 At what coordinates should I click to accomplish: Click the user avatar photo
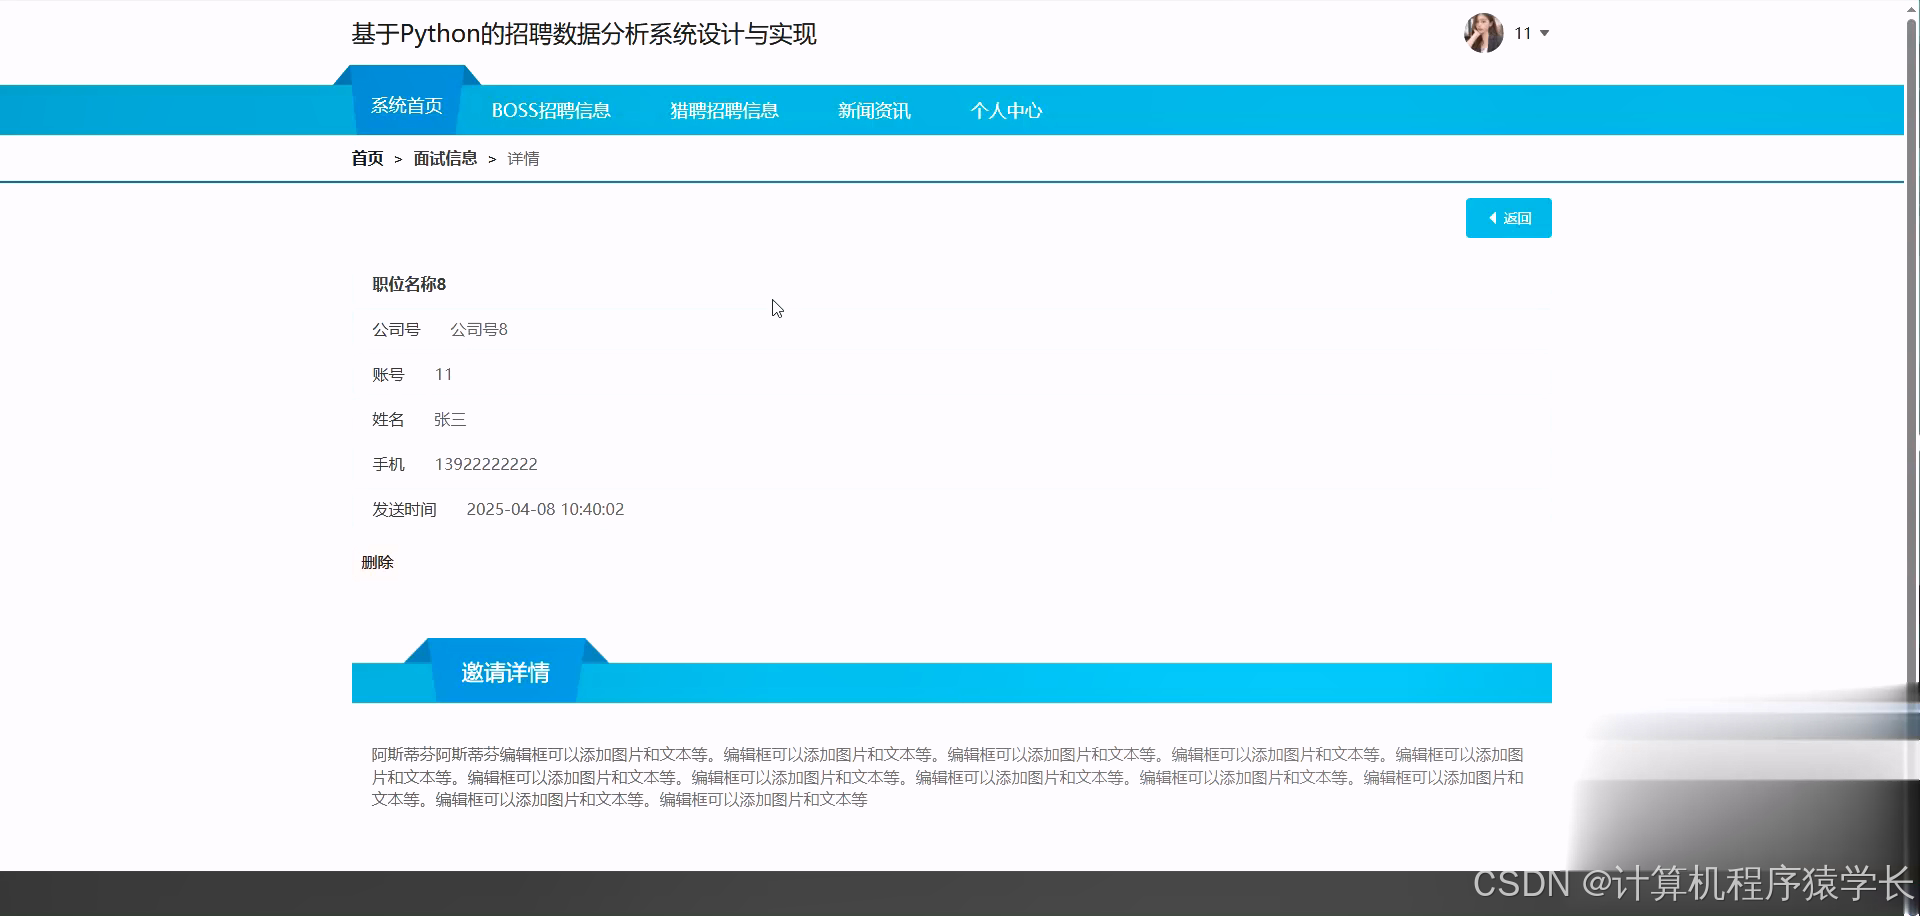point(1483,33)
